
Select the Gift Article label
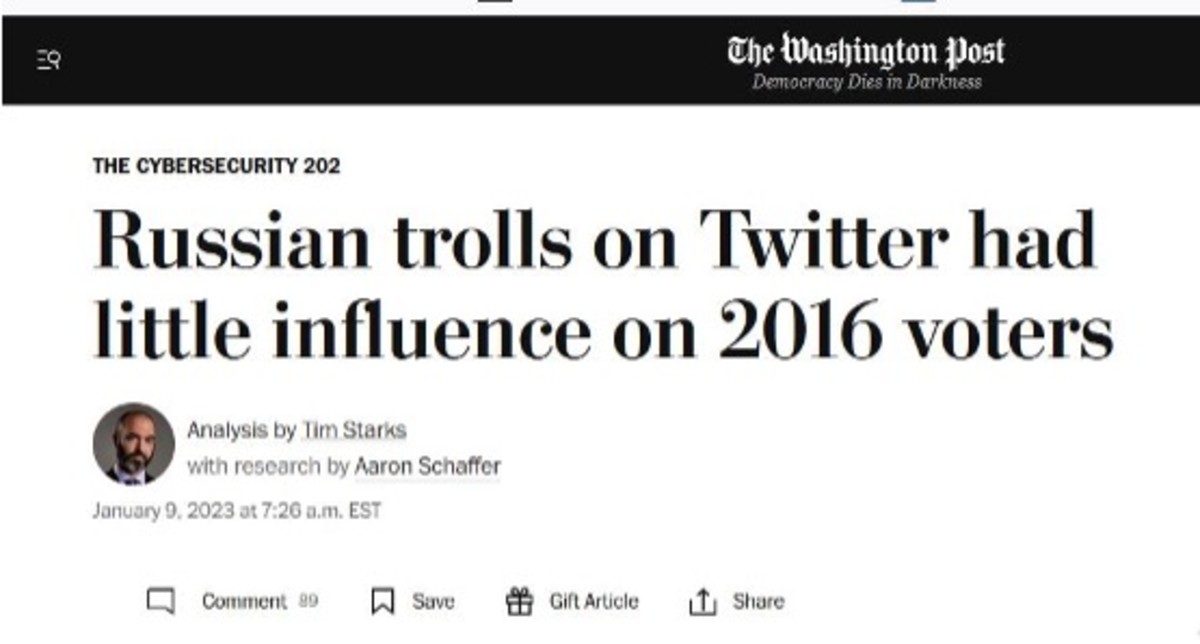[x=593, y=601]
